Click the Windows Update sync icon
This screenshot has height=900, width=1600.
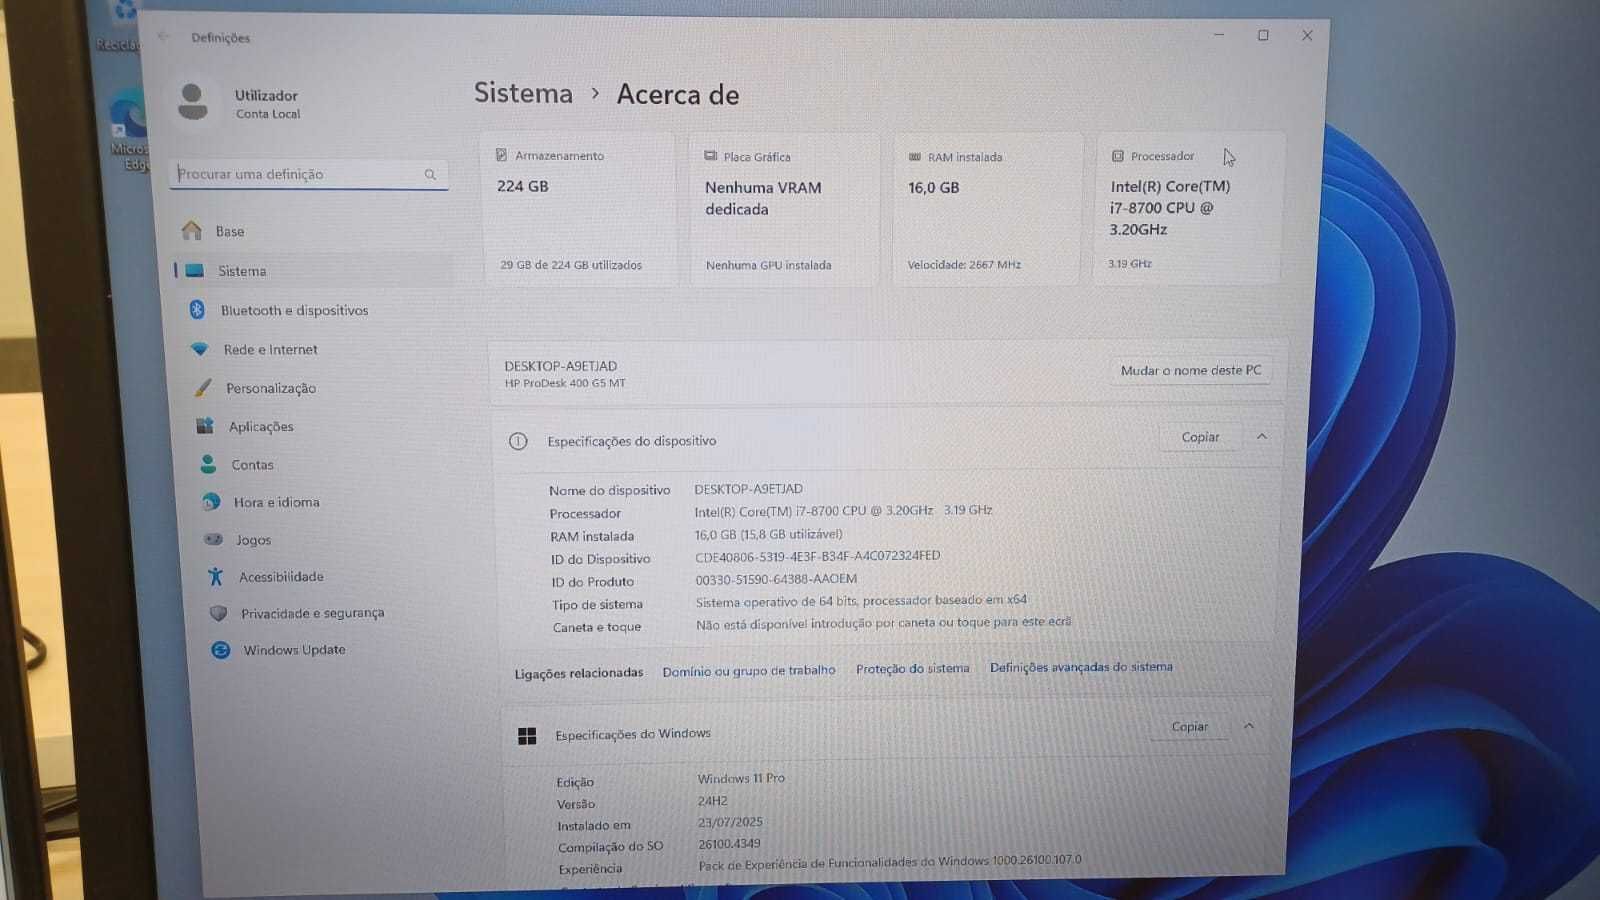[221, 650]
